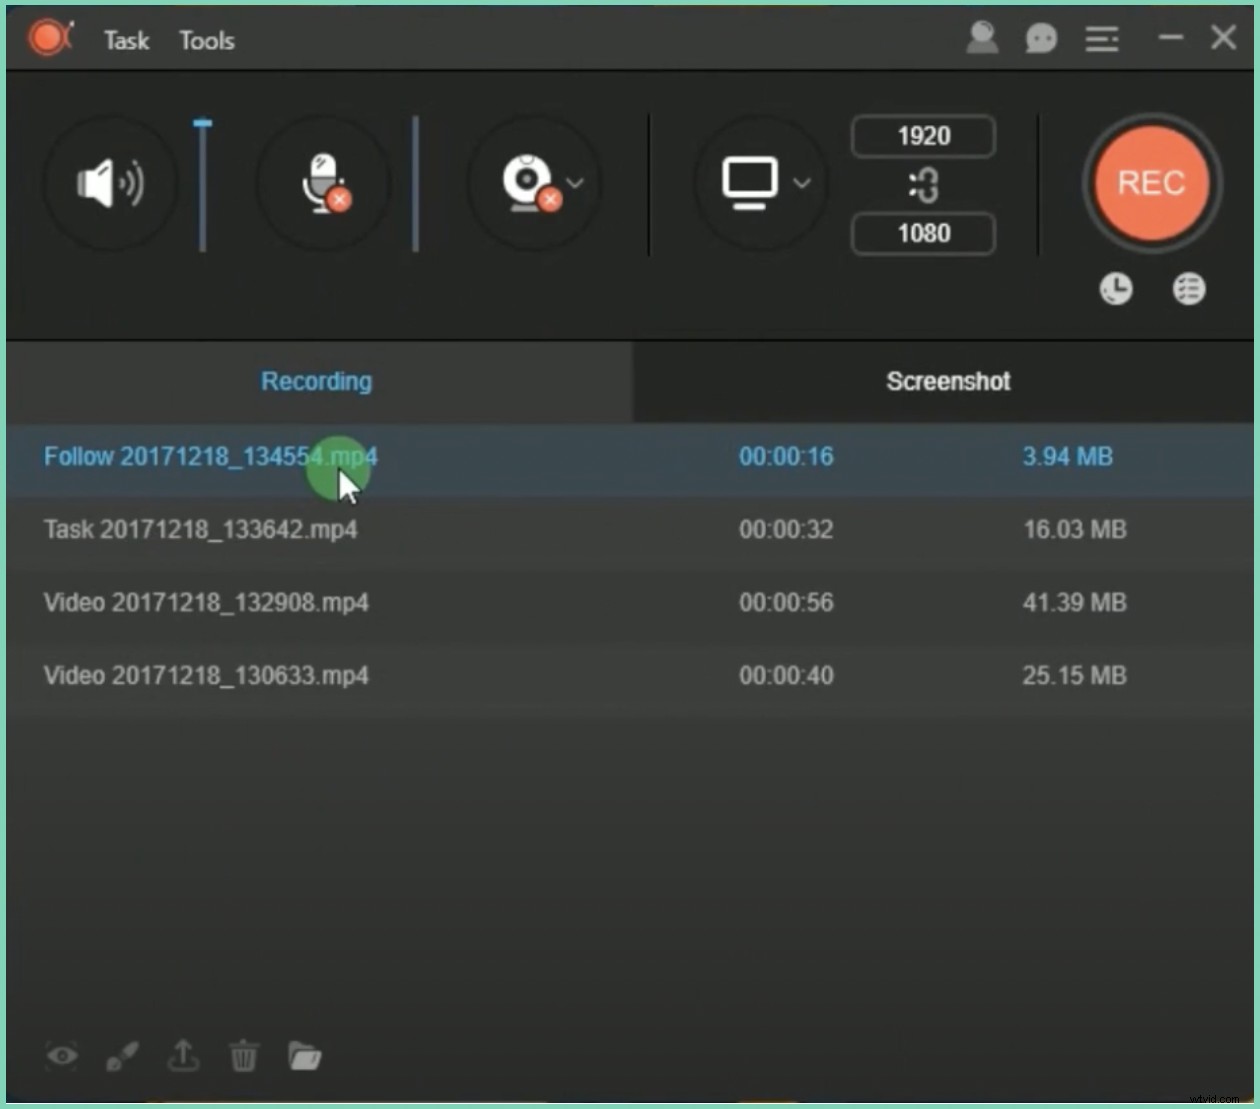Expand the display capture dropdown
Viewport: 1260px width, 1109px height.
[x=801, y=184]
